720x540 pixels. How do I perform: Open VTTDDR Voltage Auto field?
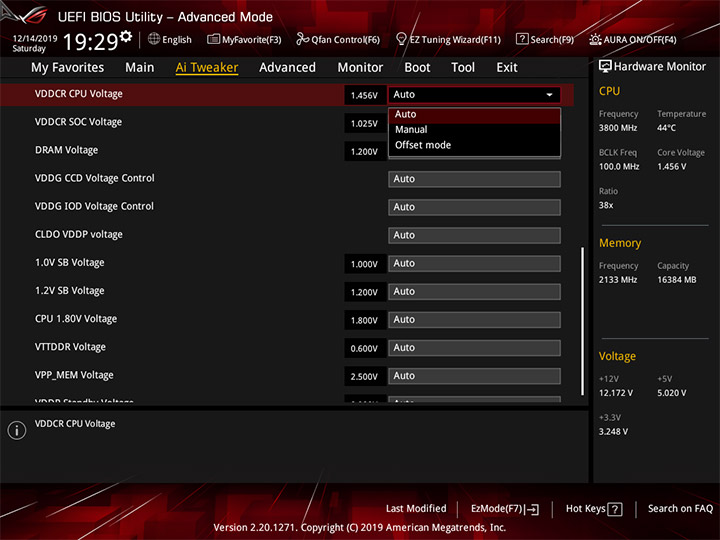tap(474, 348)
